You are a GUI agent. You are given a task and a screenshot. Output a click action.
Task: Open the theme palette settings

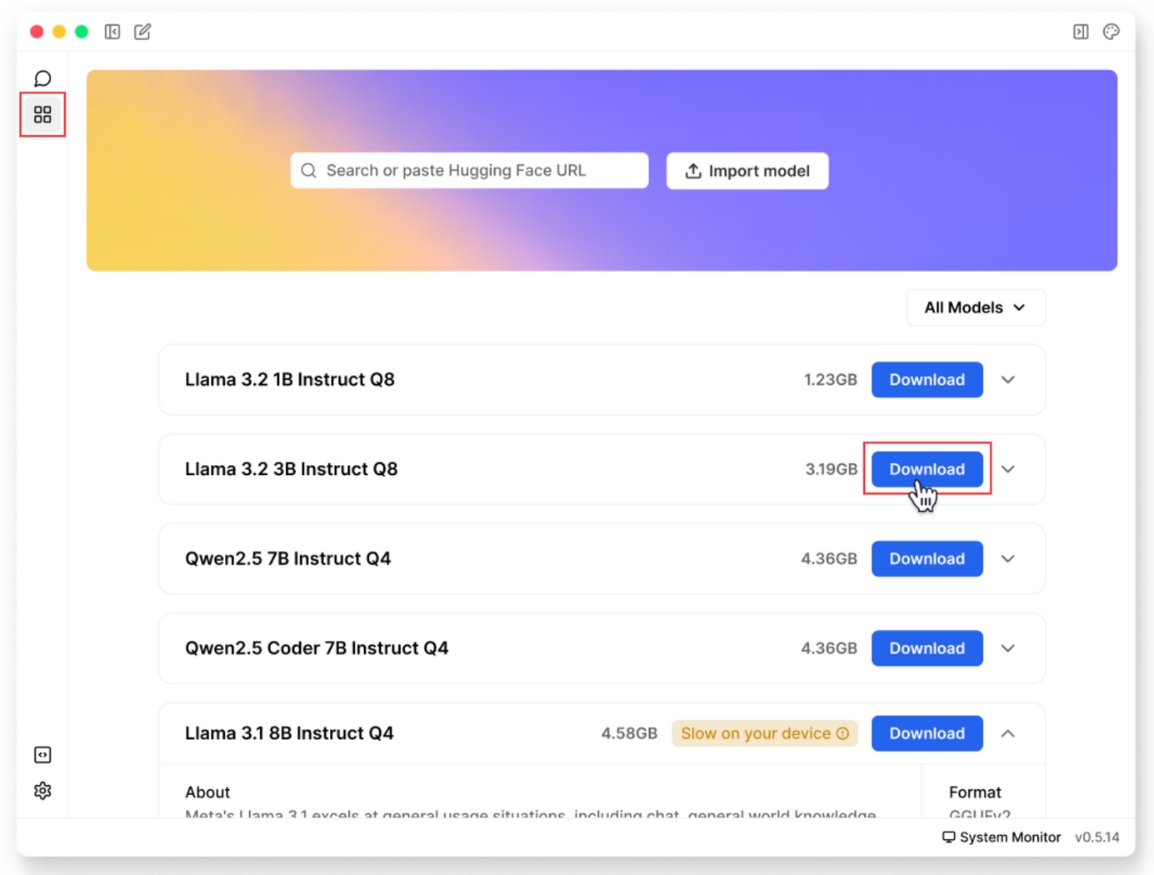coord(1112,32)
